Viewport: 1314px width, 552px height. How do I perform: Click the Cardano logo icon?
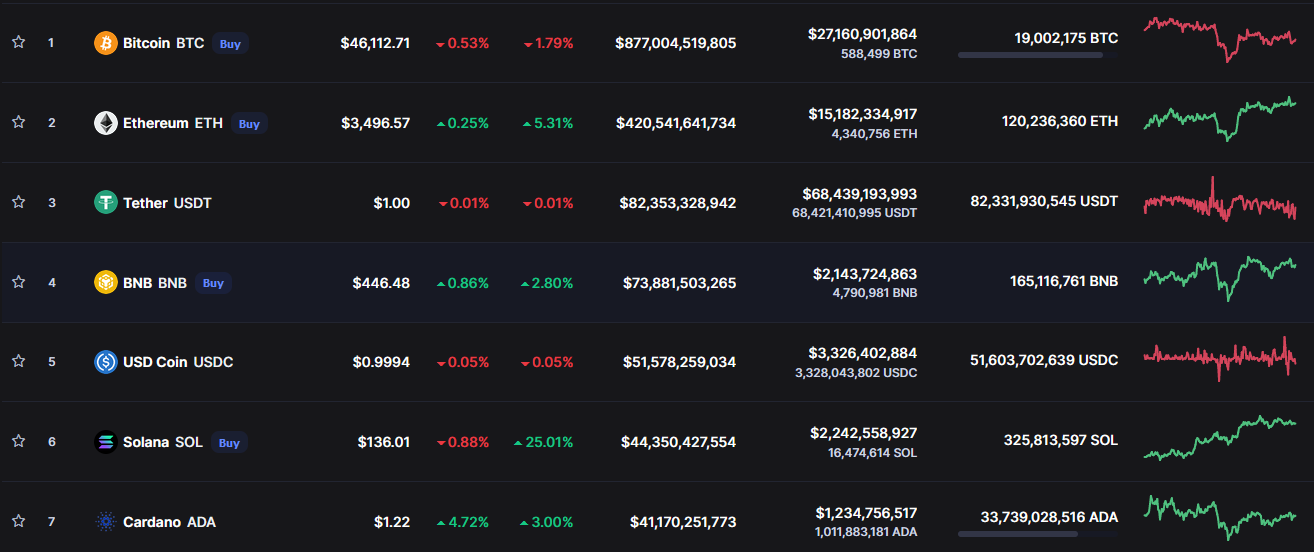click(106, 522)
